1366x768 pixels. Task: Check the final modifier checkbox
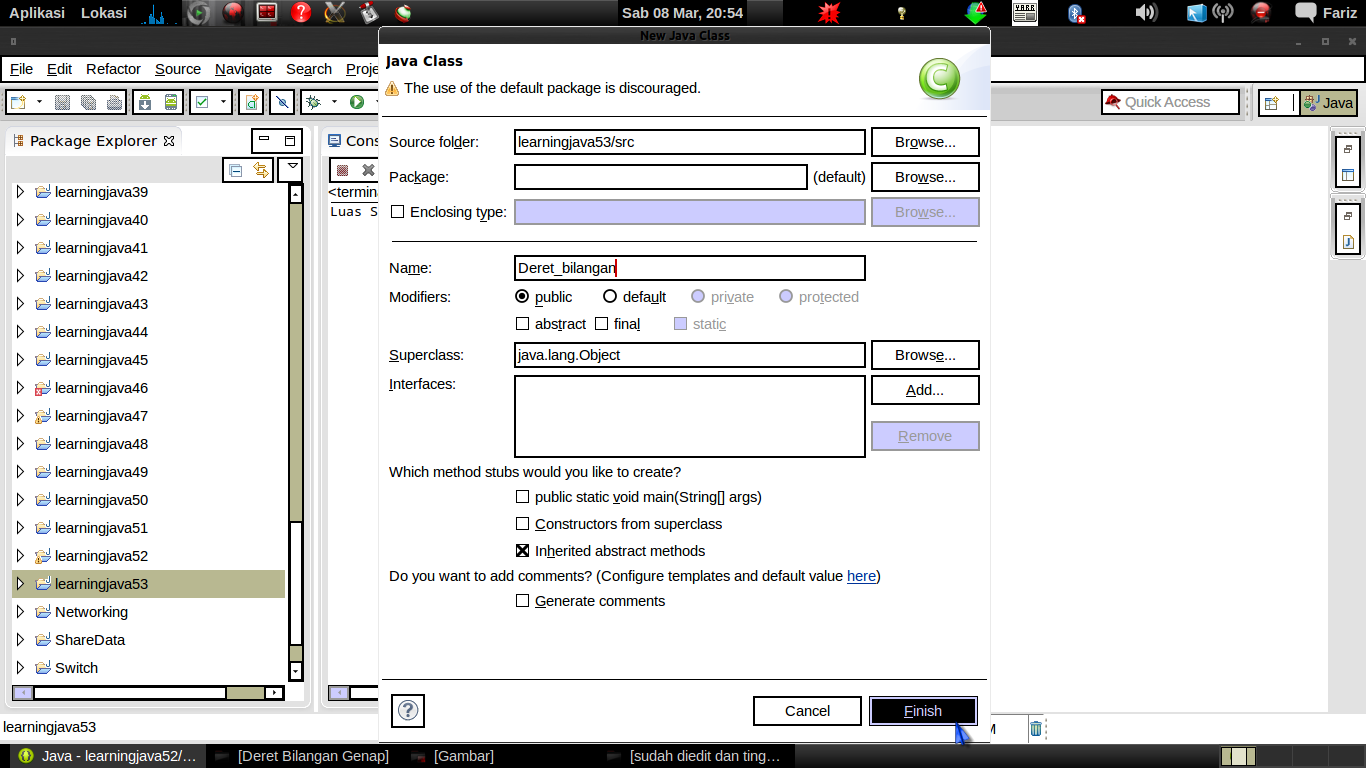[601, 324]
